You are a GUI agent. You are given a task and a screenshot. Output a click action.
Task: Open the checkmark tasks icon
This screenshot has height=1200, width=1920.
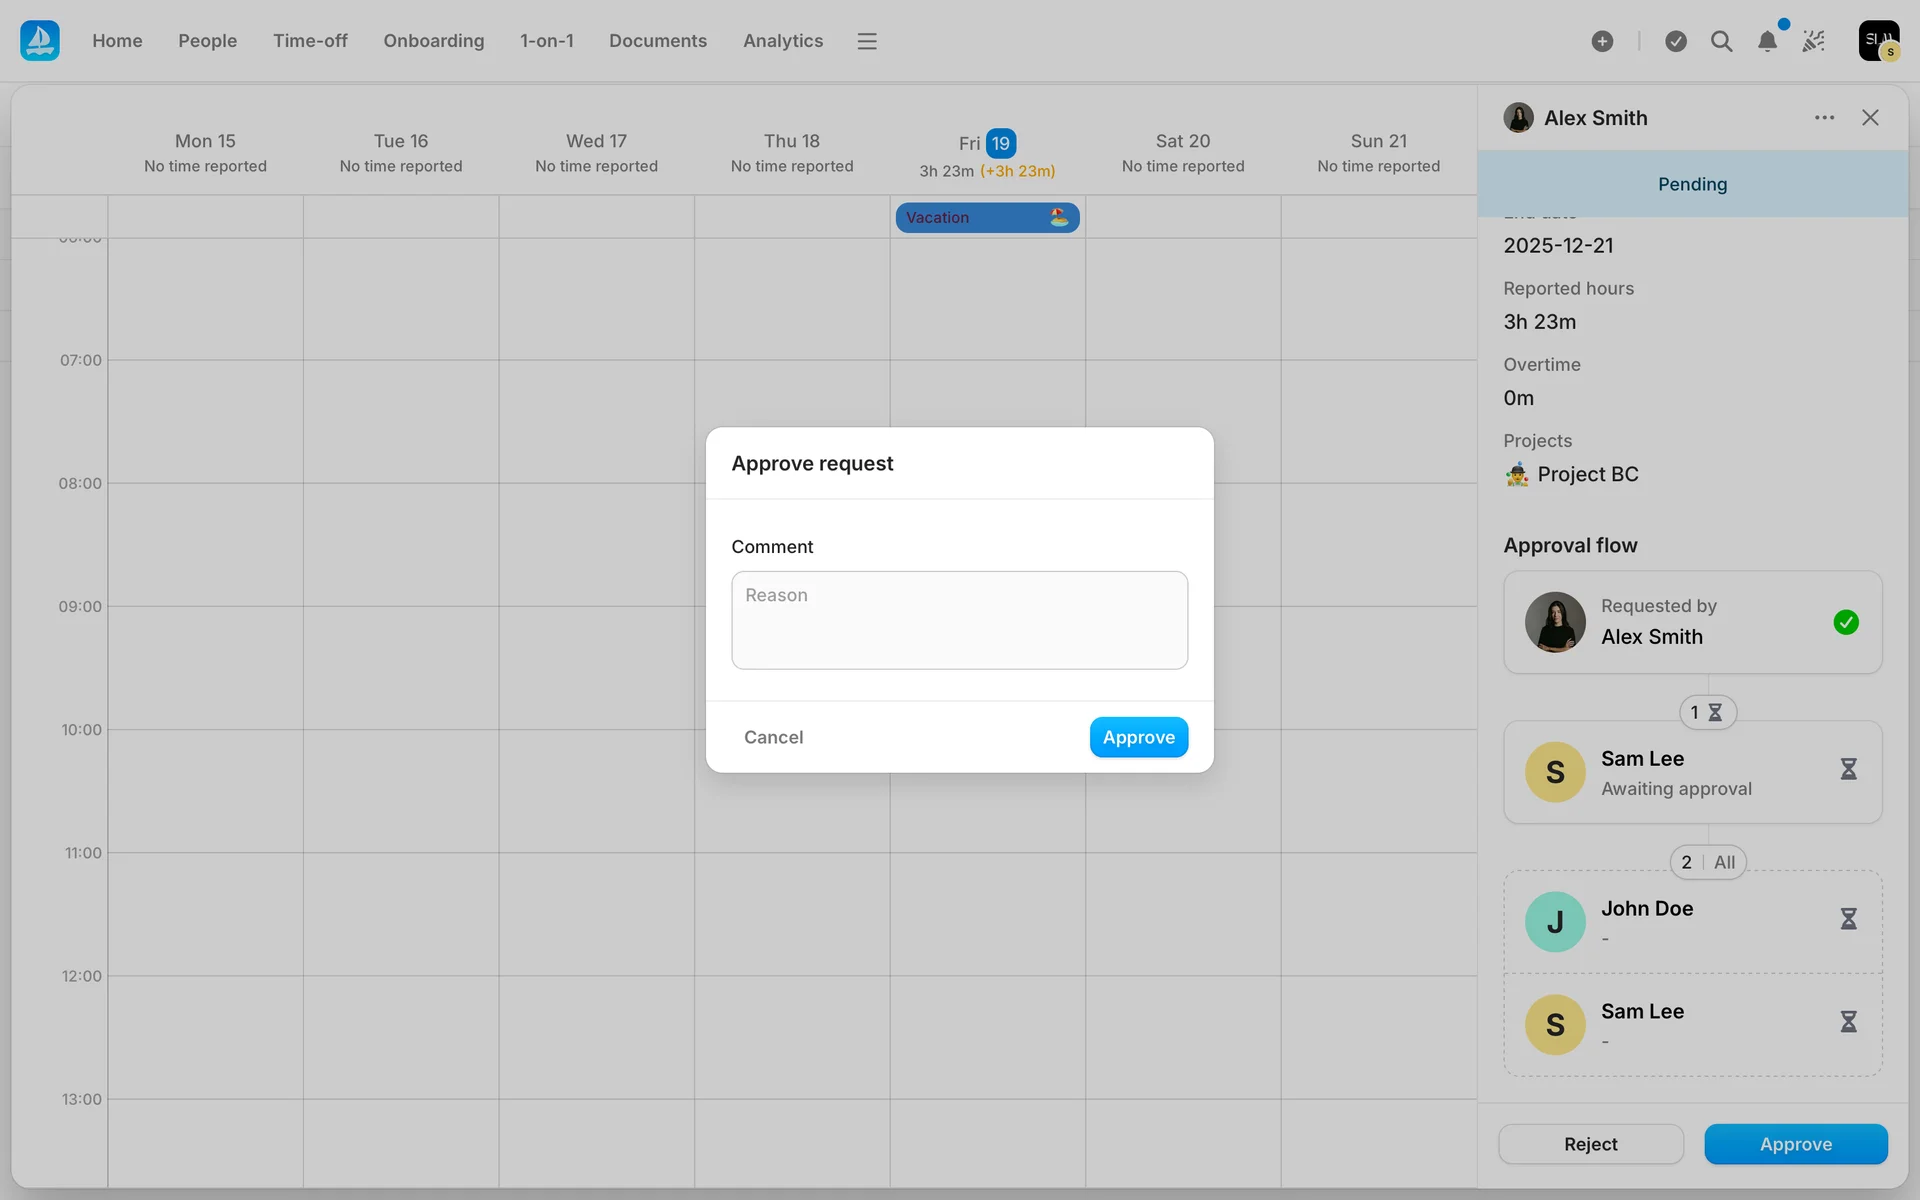[1676, 41]
